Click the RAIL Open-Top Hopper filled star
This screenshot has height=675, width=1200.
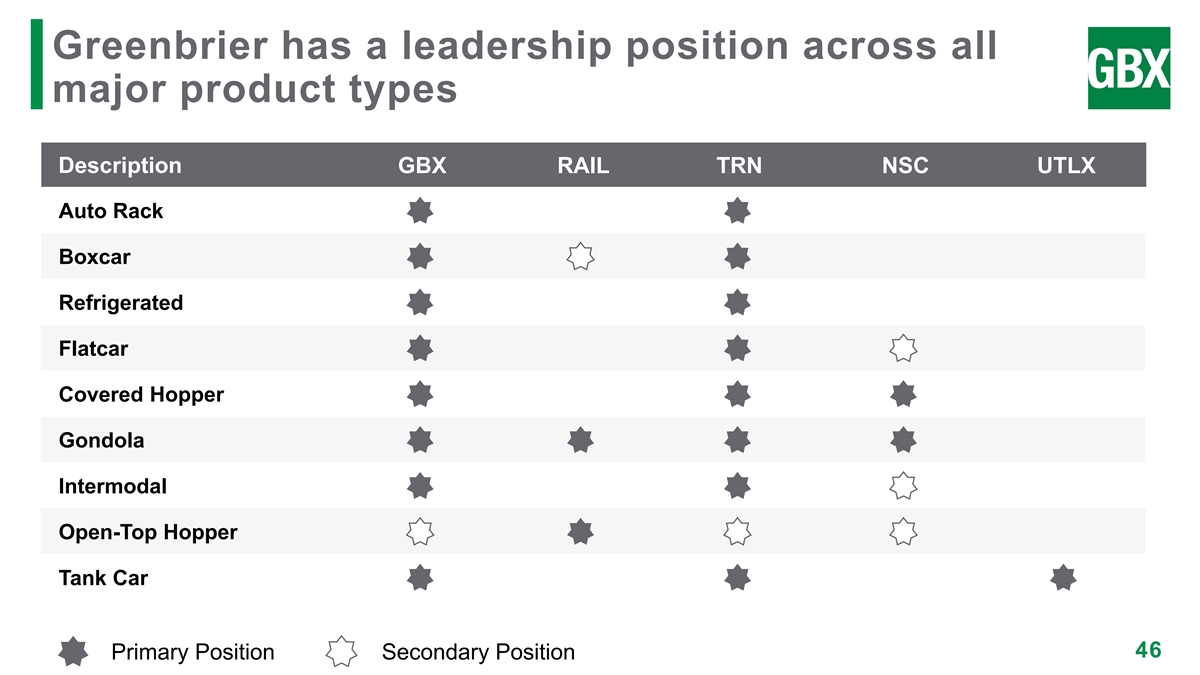click(x=580, y=532)
